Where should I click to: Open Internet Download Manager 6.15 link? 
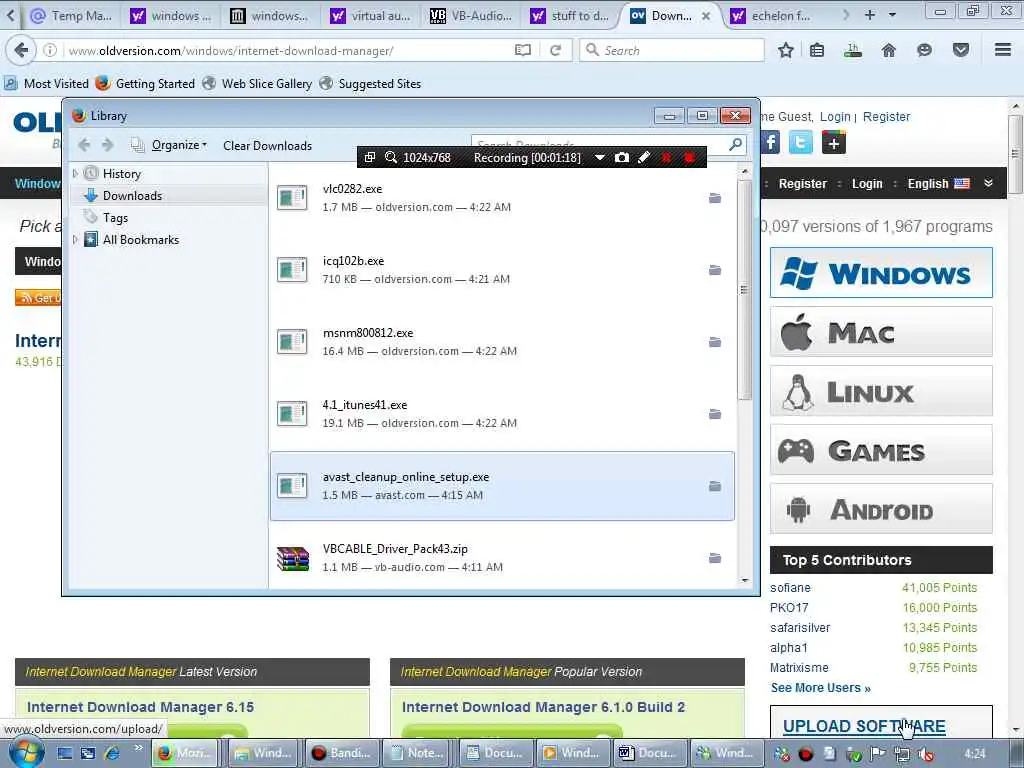click(140, 707)
